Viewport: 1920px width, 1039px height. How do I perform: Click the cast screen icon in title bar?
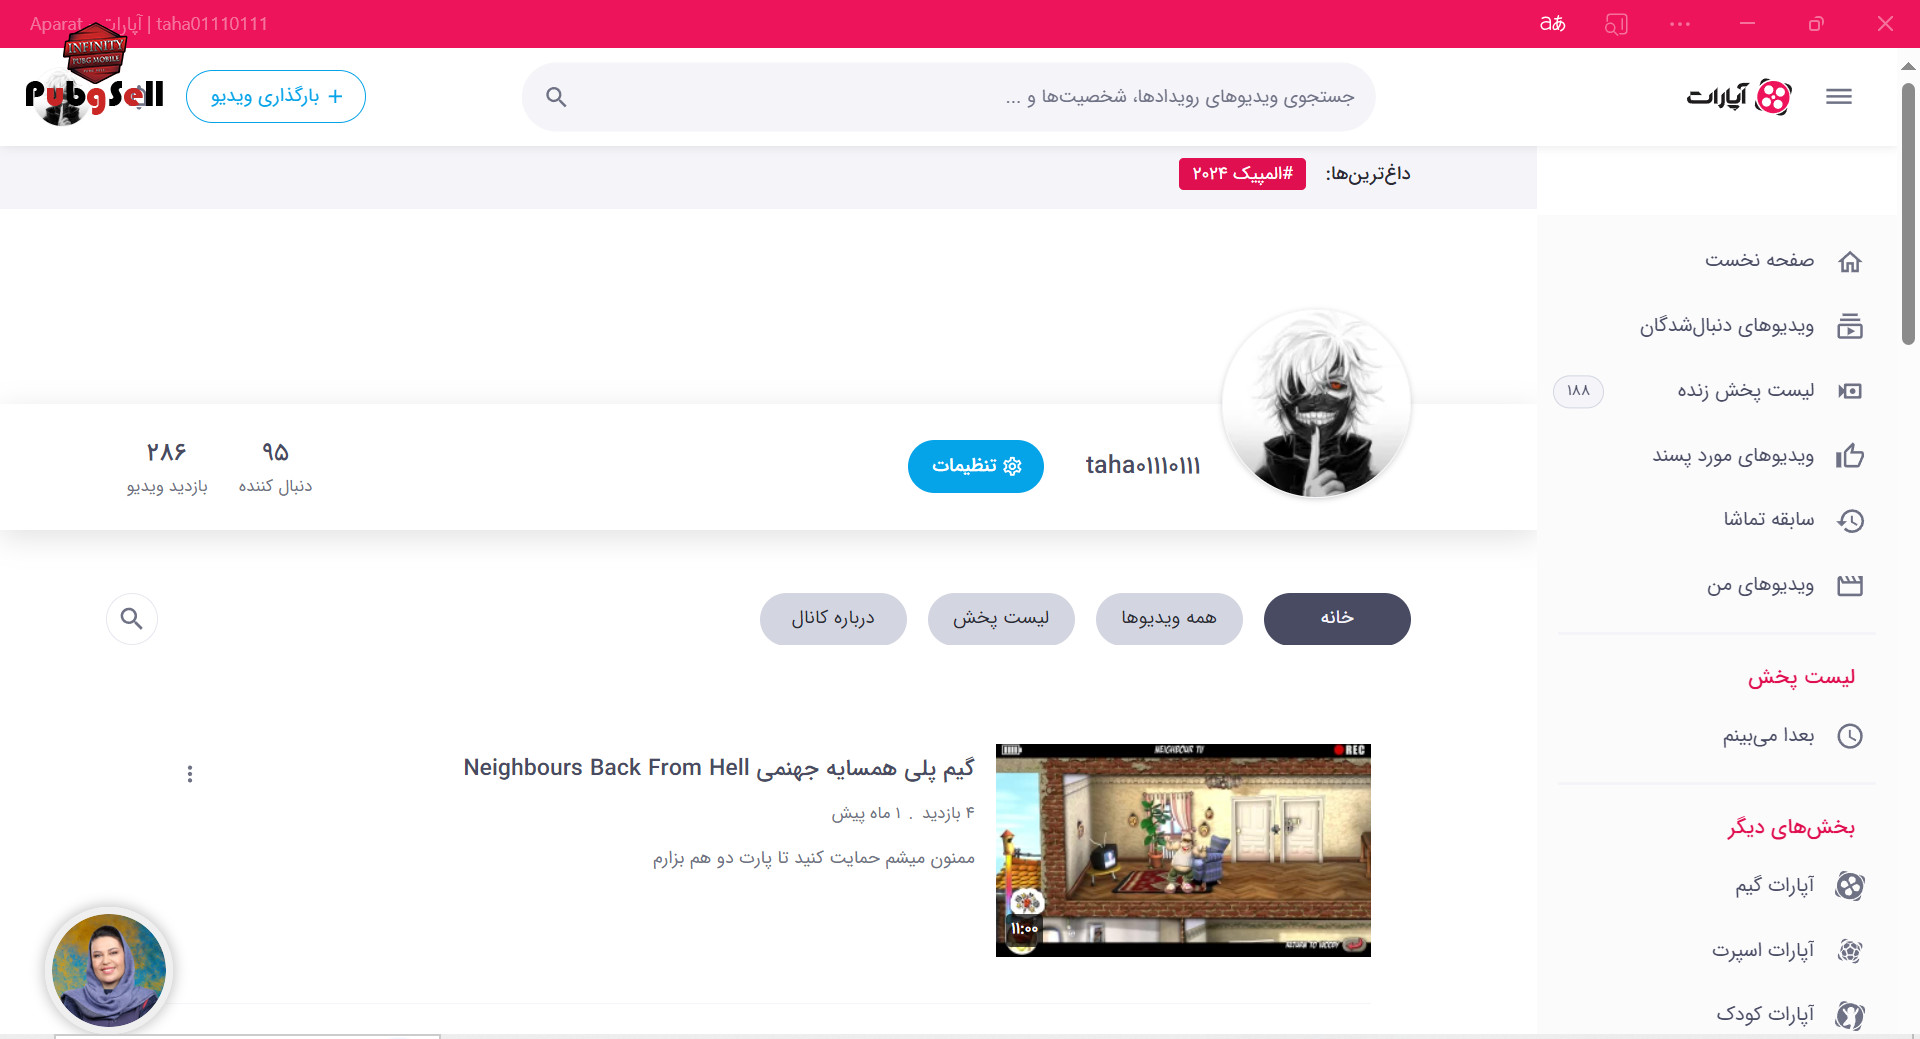[1616, 24]
